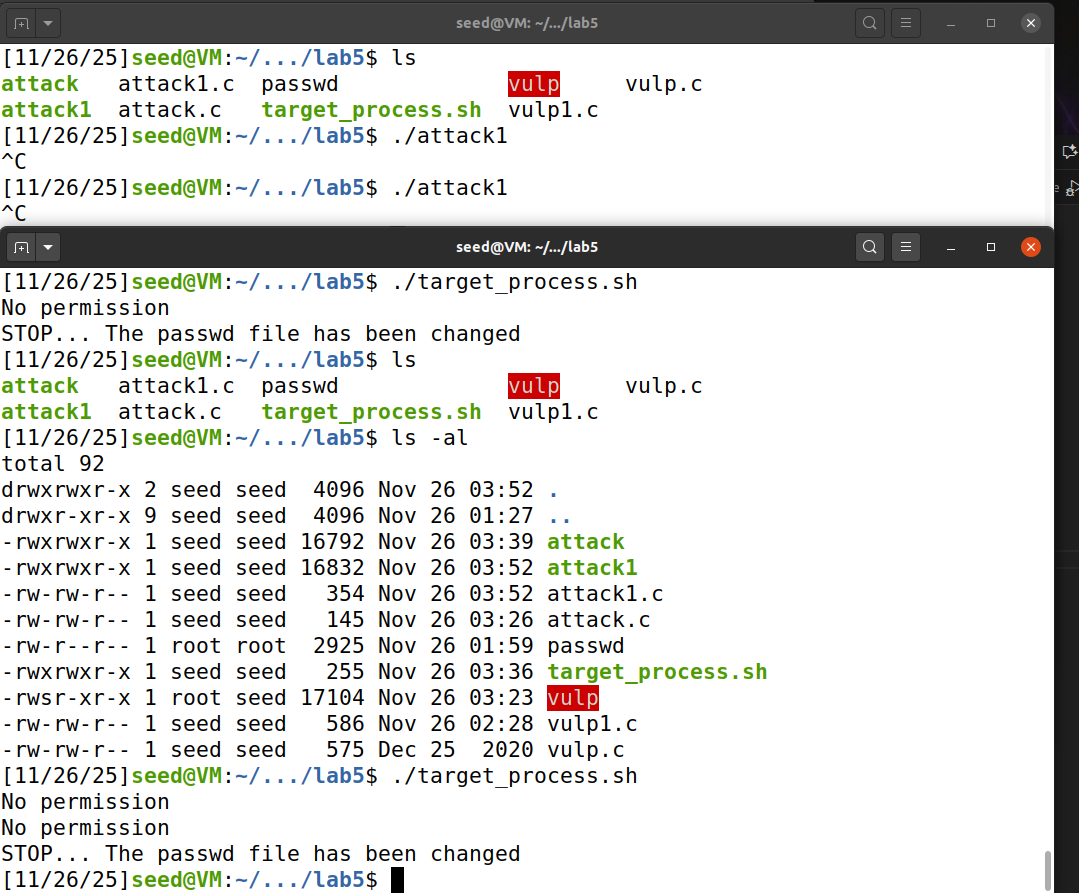
Task: Click the front terminal scrollbar thumb
Action: (x=1048, y=870)
